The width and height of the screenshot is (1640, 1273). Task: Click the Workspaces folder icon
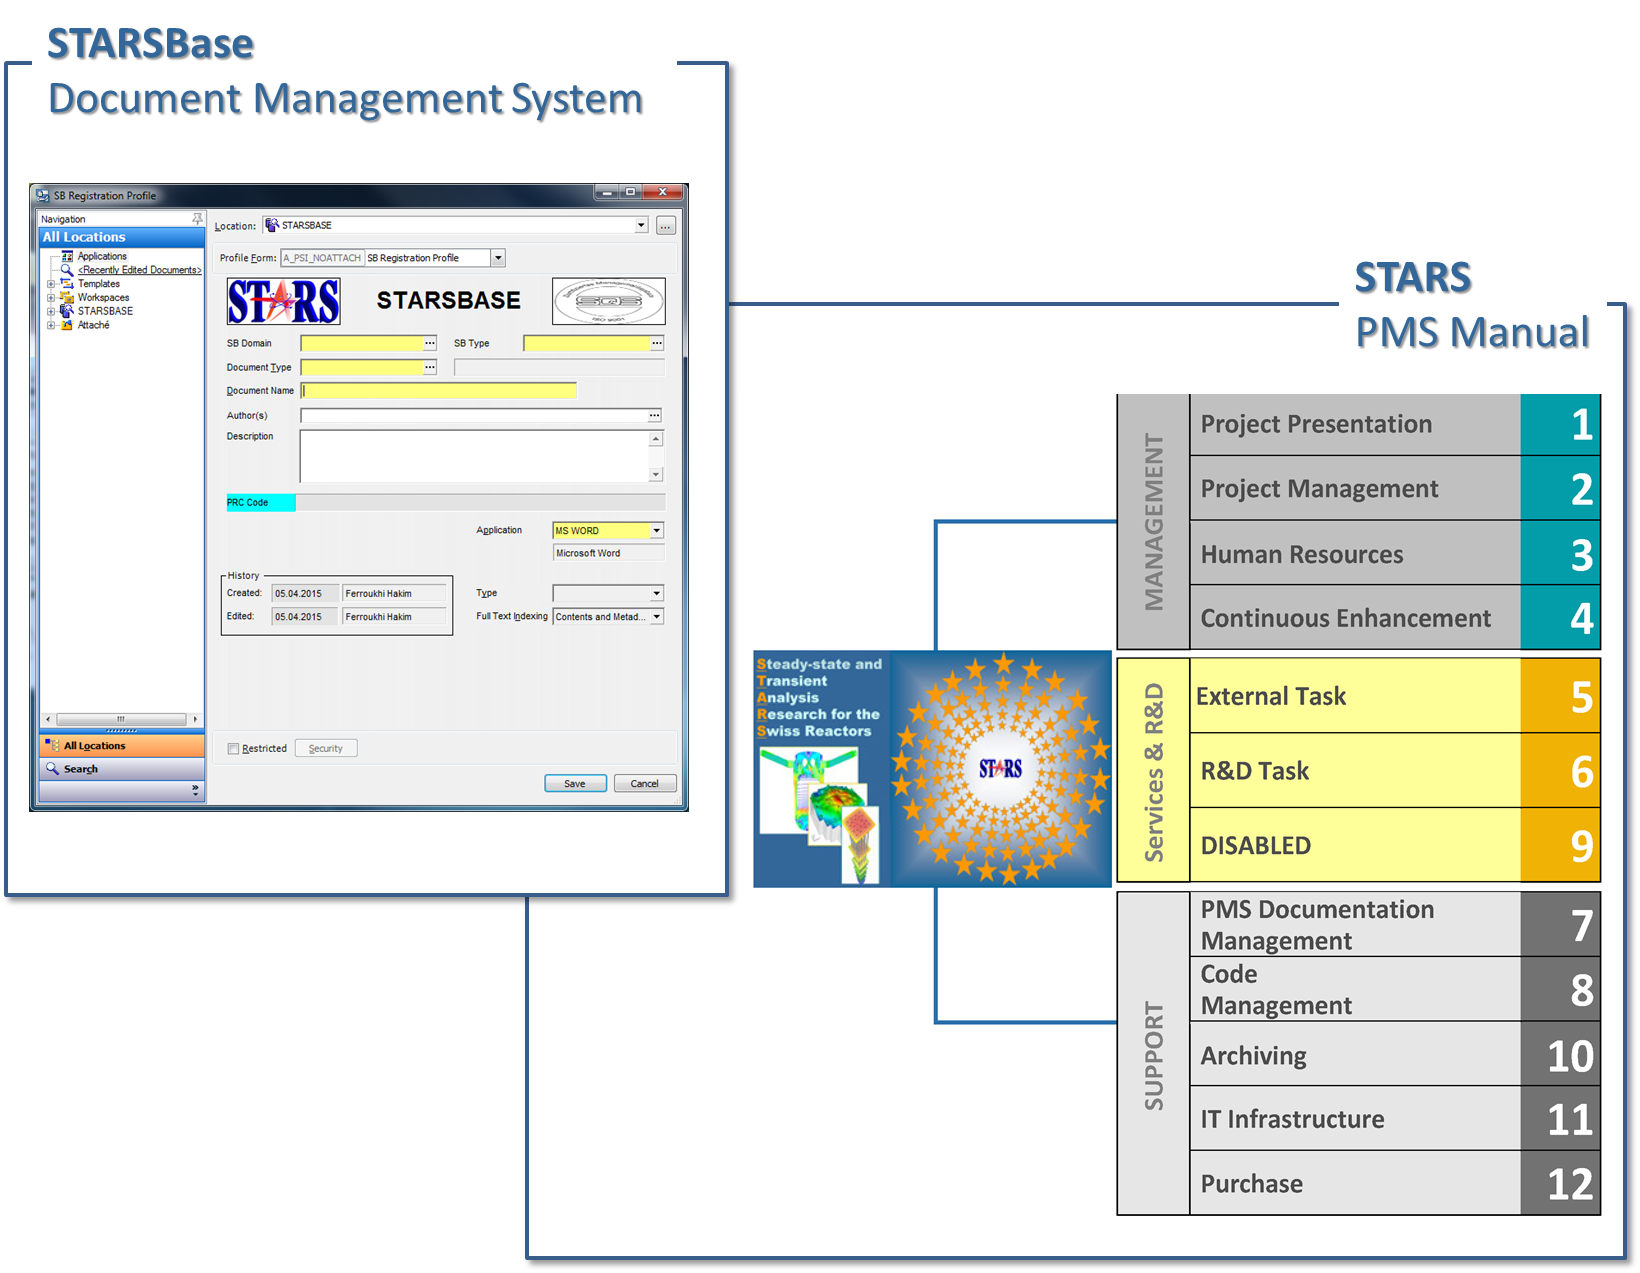67,298
